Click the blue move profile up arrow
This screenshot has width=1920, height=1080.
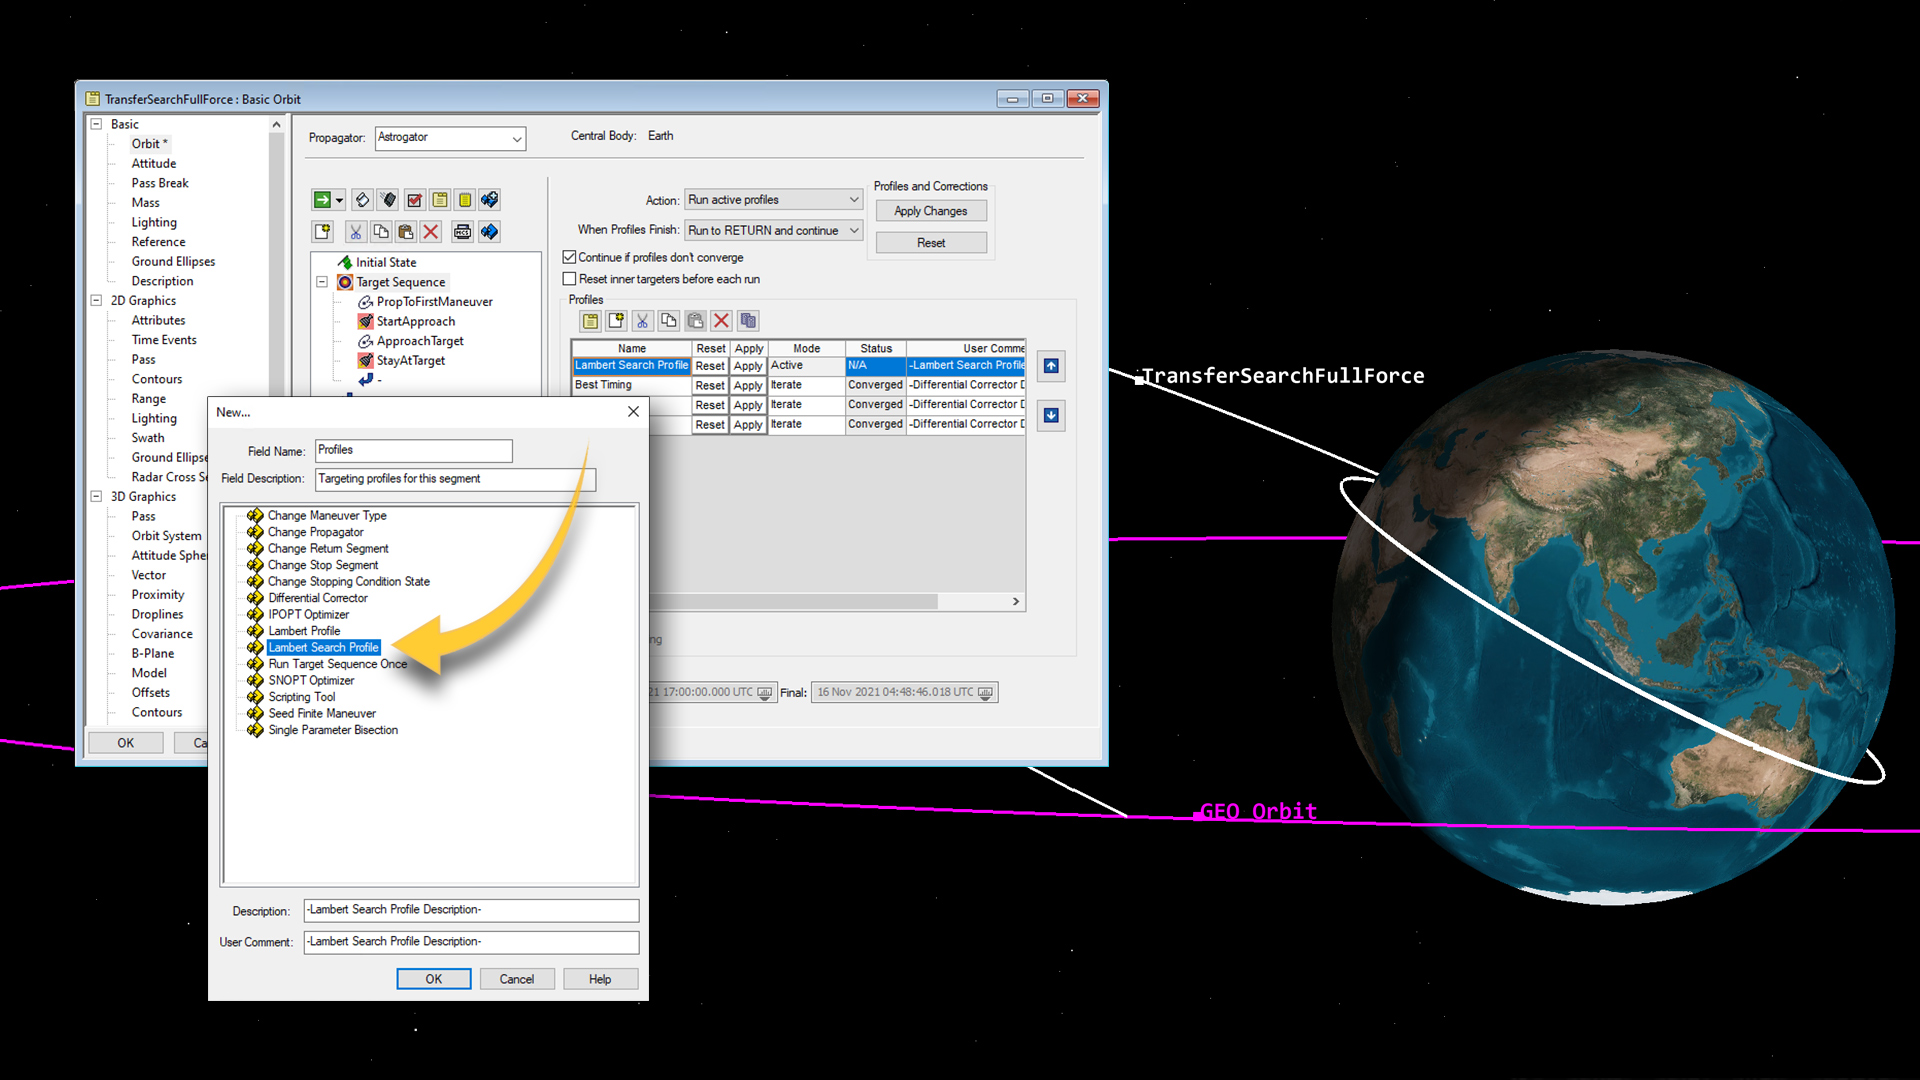[1051, 366]
